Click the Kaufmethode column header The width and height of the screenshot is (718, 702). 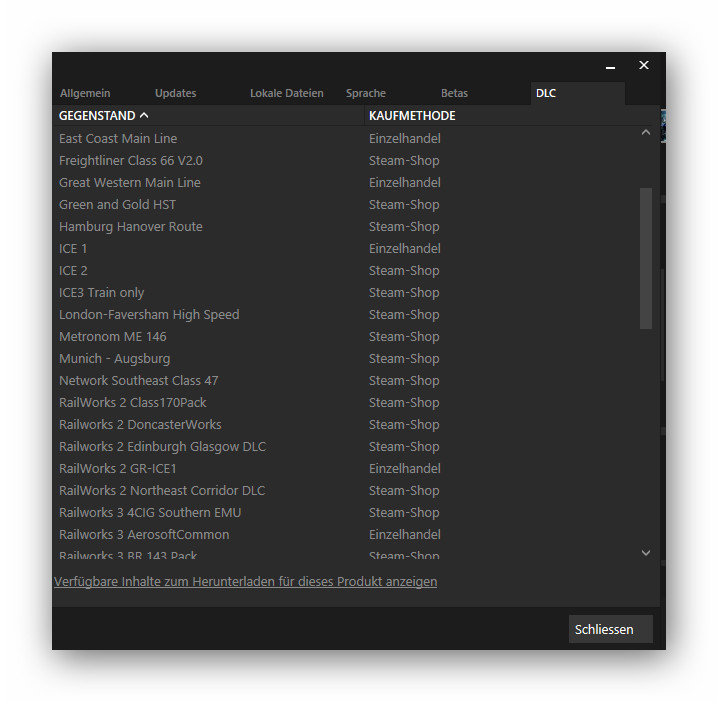pos(412,116)
